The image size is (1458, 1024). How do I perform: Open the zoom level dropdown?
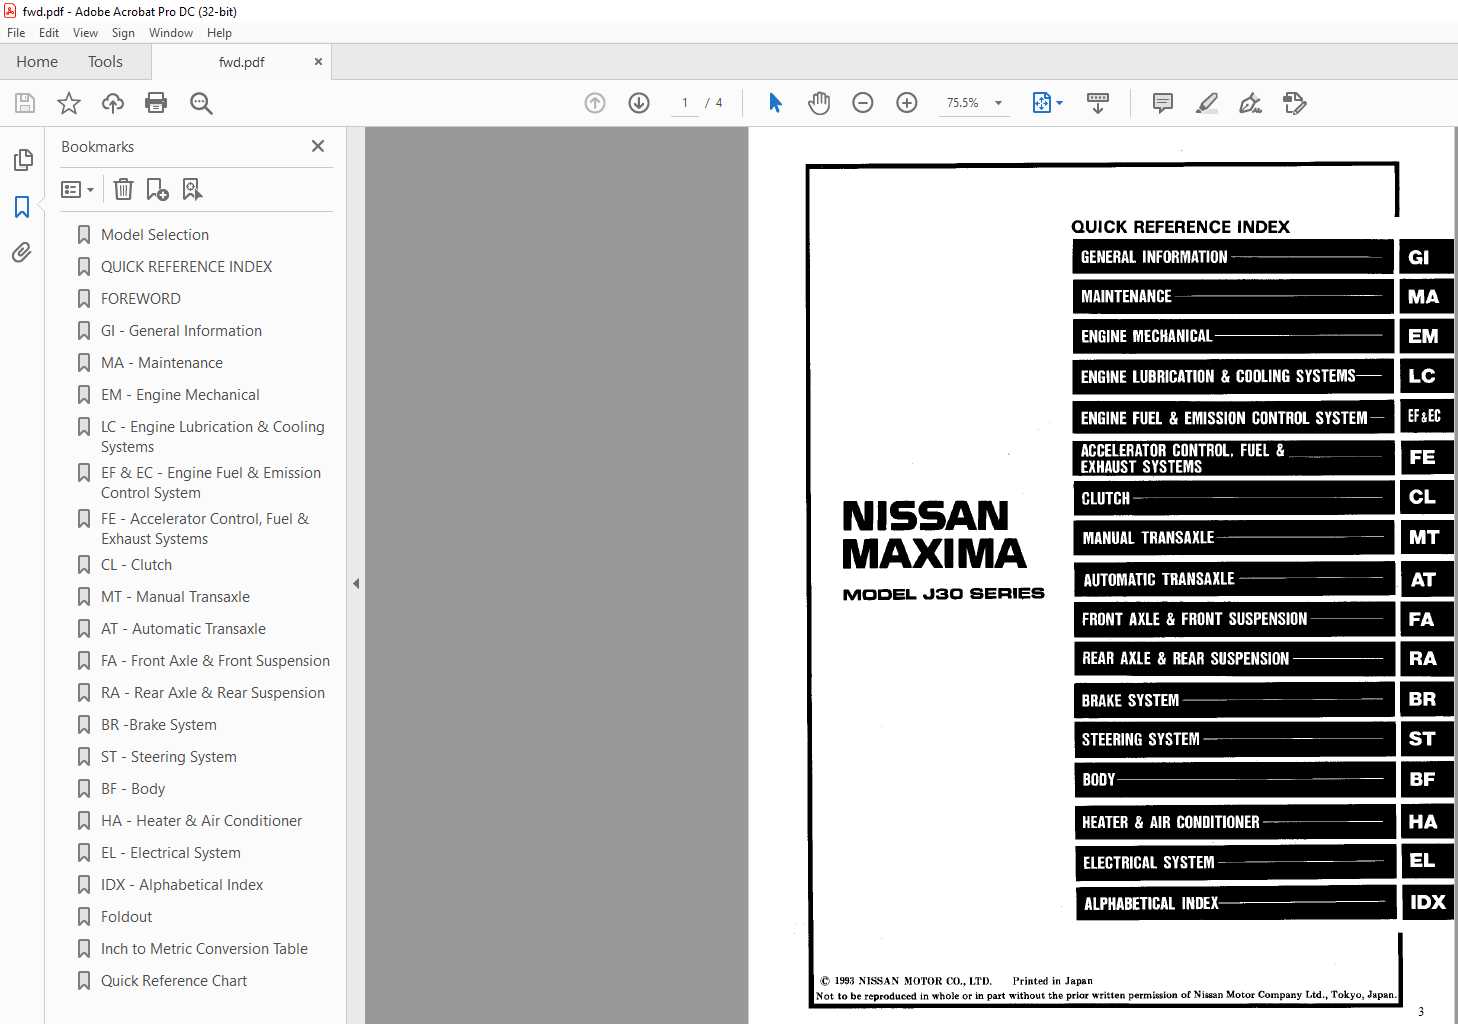[998, 103]
